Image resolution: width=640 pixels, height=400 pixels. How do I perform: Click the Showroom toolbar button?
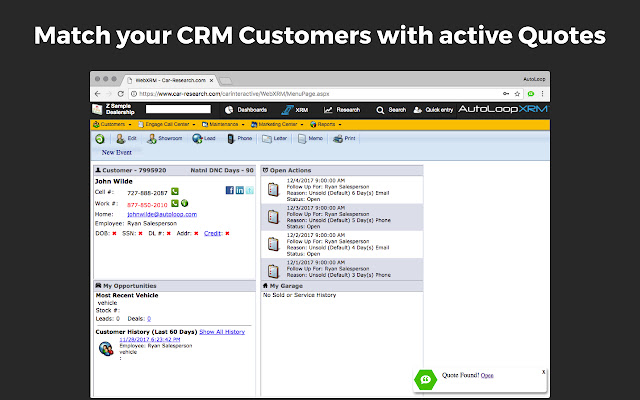(164, 139)
